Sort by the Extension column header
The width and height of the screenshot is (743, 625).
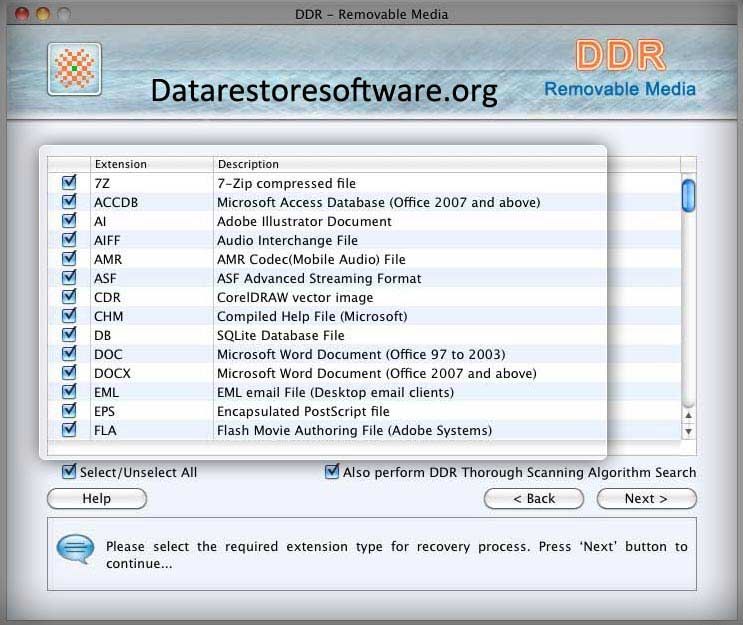pos(150,164)
